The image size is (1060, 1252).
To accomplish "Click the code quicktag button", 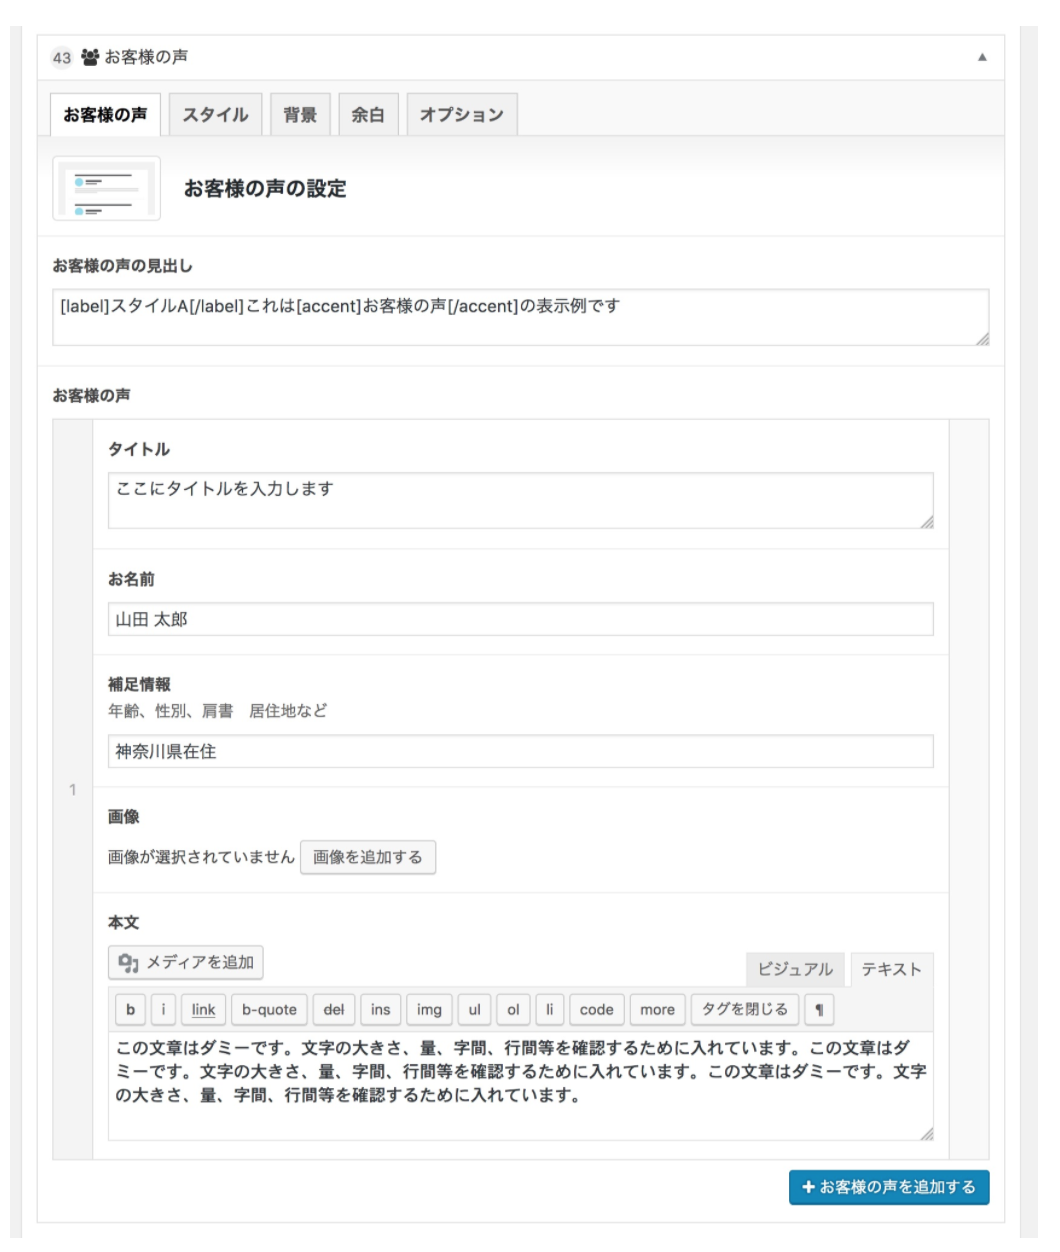I will tap(597, 1010).
